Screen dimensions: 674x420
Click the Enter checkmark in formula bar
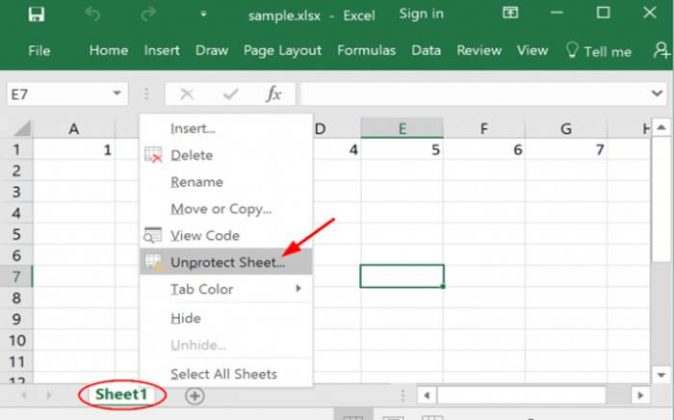pos(231,94)
